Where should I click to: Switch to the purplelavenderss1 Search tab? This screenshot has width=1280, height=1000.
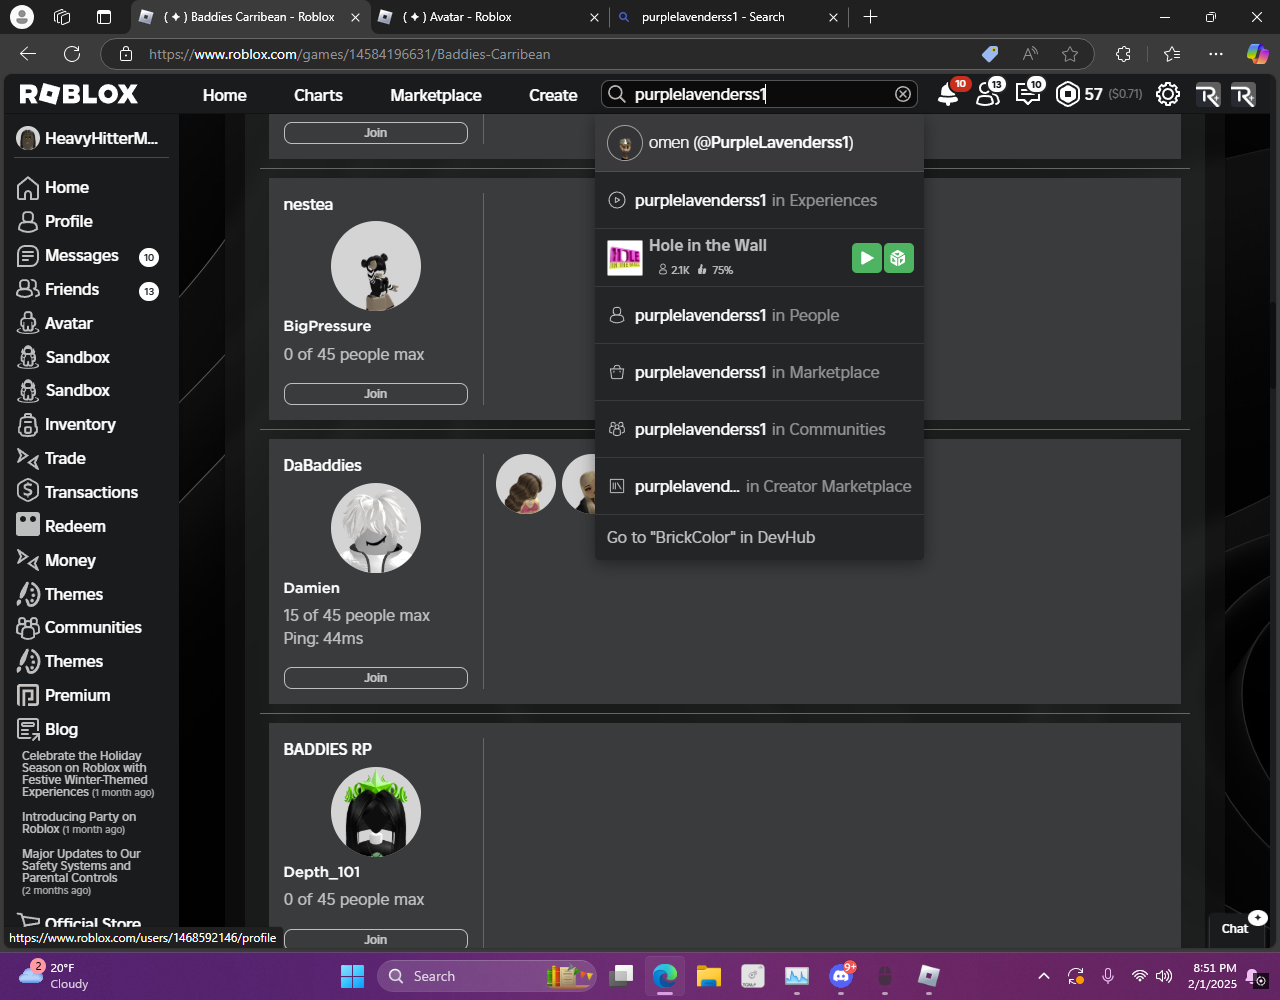tap(728, 17)
